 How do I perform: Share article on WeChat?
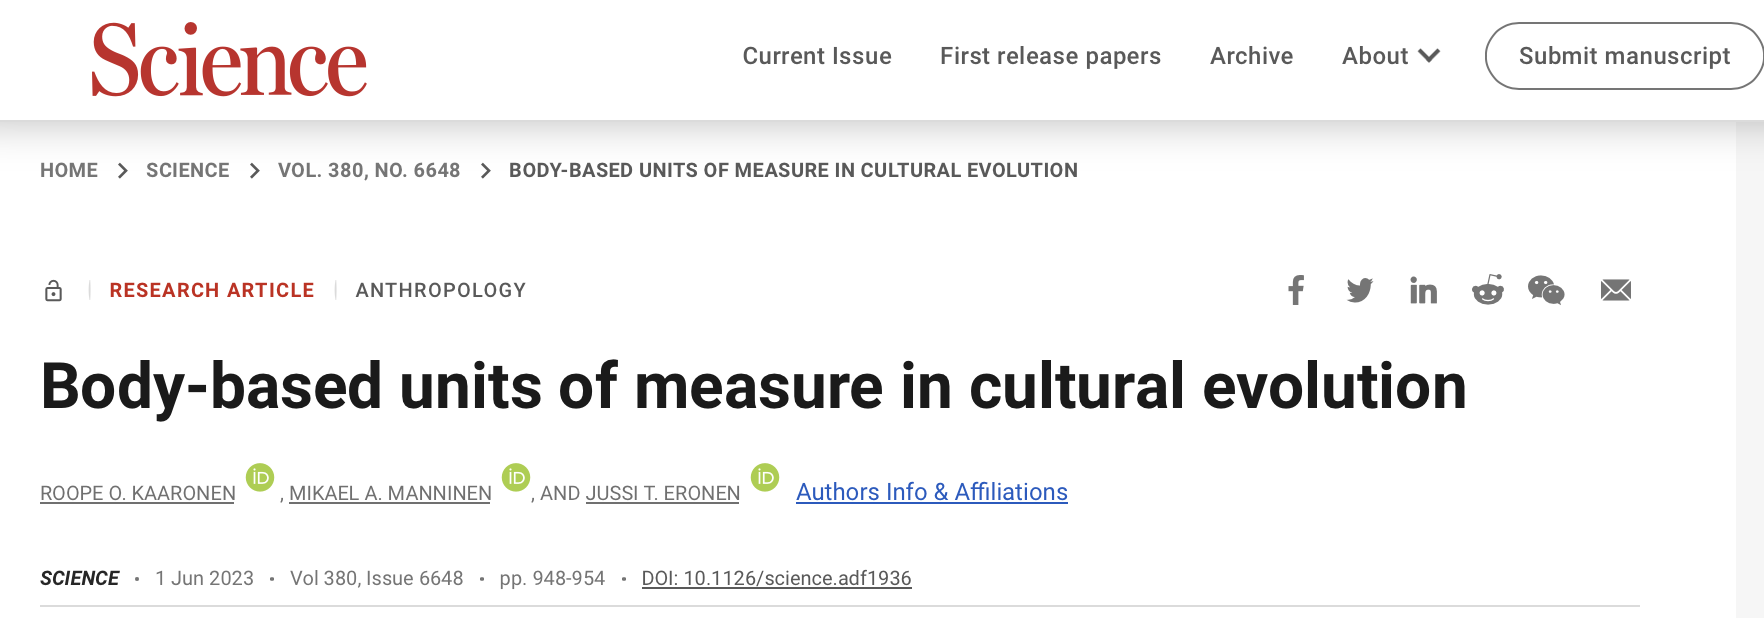[1546, 291]
